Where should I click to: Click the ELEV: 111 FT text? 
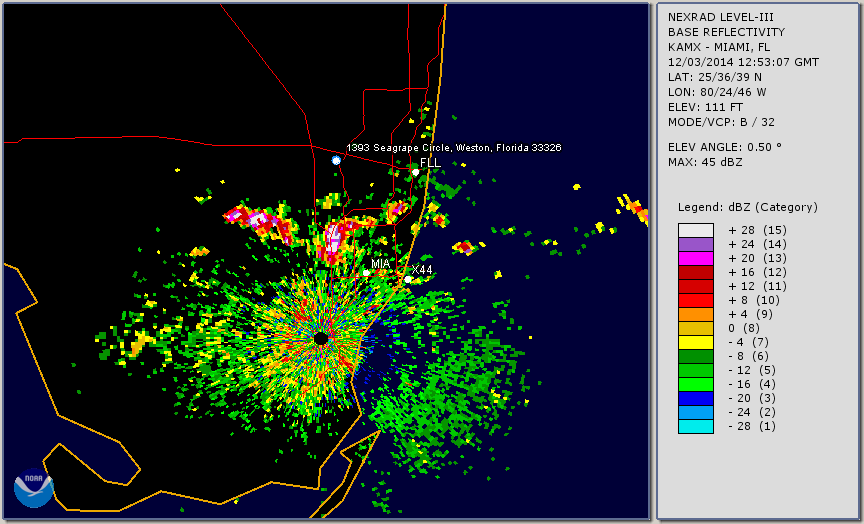click(x=705, y=107)
